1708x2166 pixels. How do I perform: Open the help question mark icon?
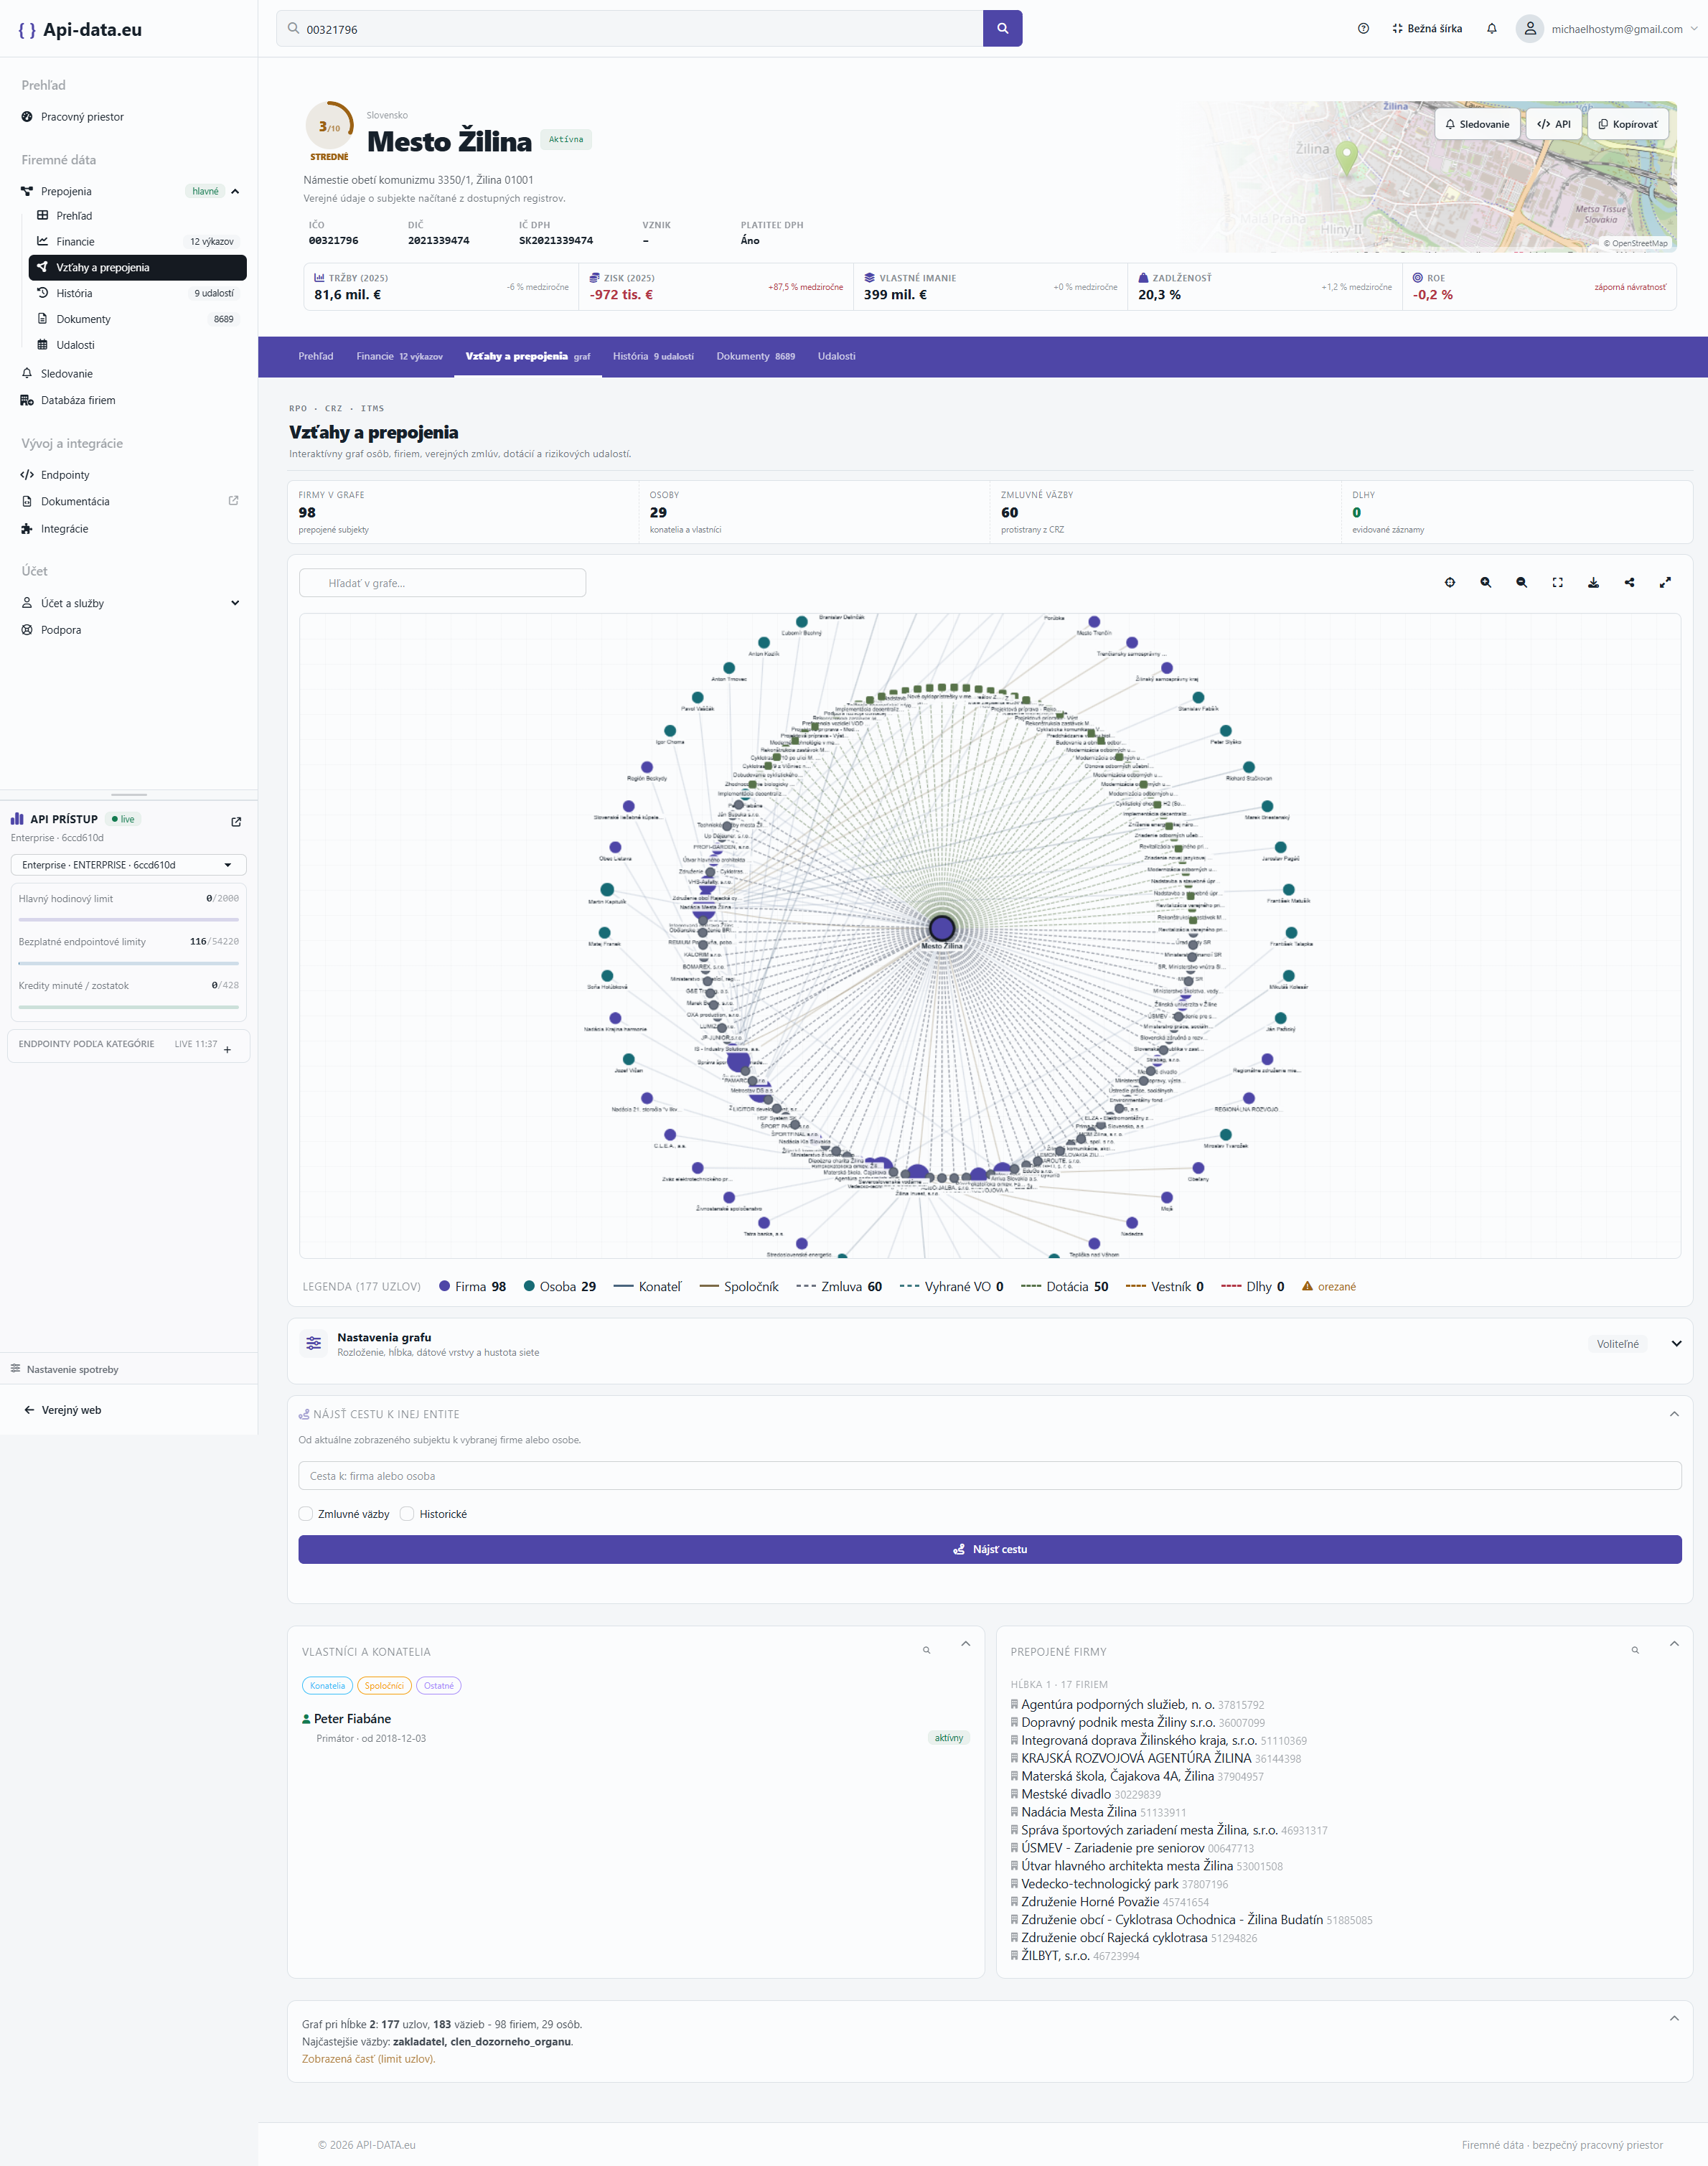[1363, 29]
